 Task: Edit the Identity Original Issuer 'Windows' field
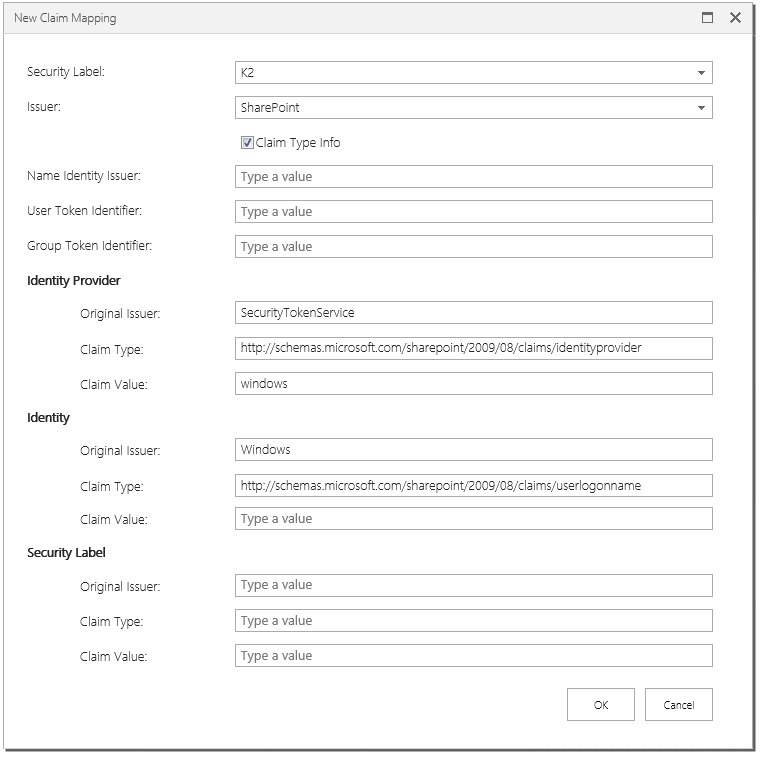pos(473,450)
